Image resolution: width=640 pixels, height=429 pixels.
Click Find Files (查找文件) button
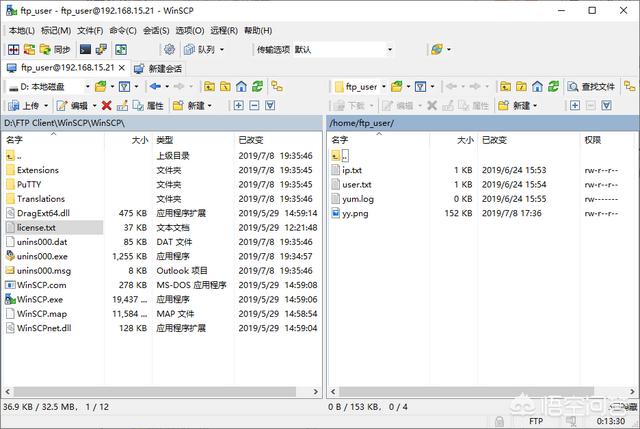tap(591, 87)
